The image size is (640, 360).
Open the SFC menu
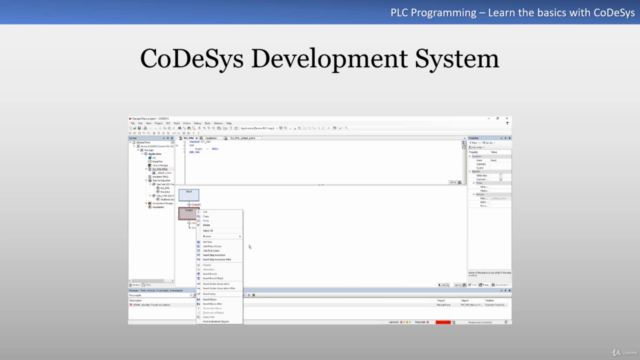pyautogui.click(x=168, y=123)
